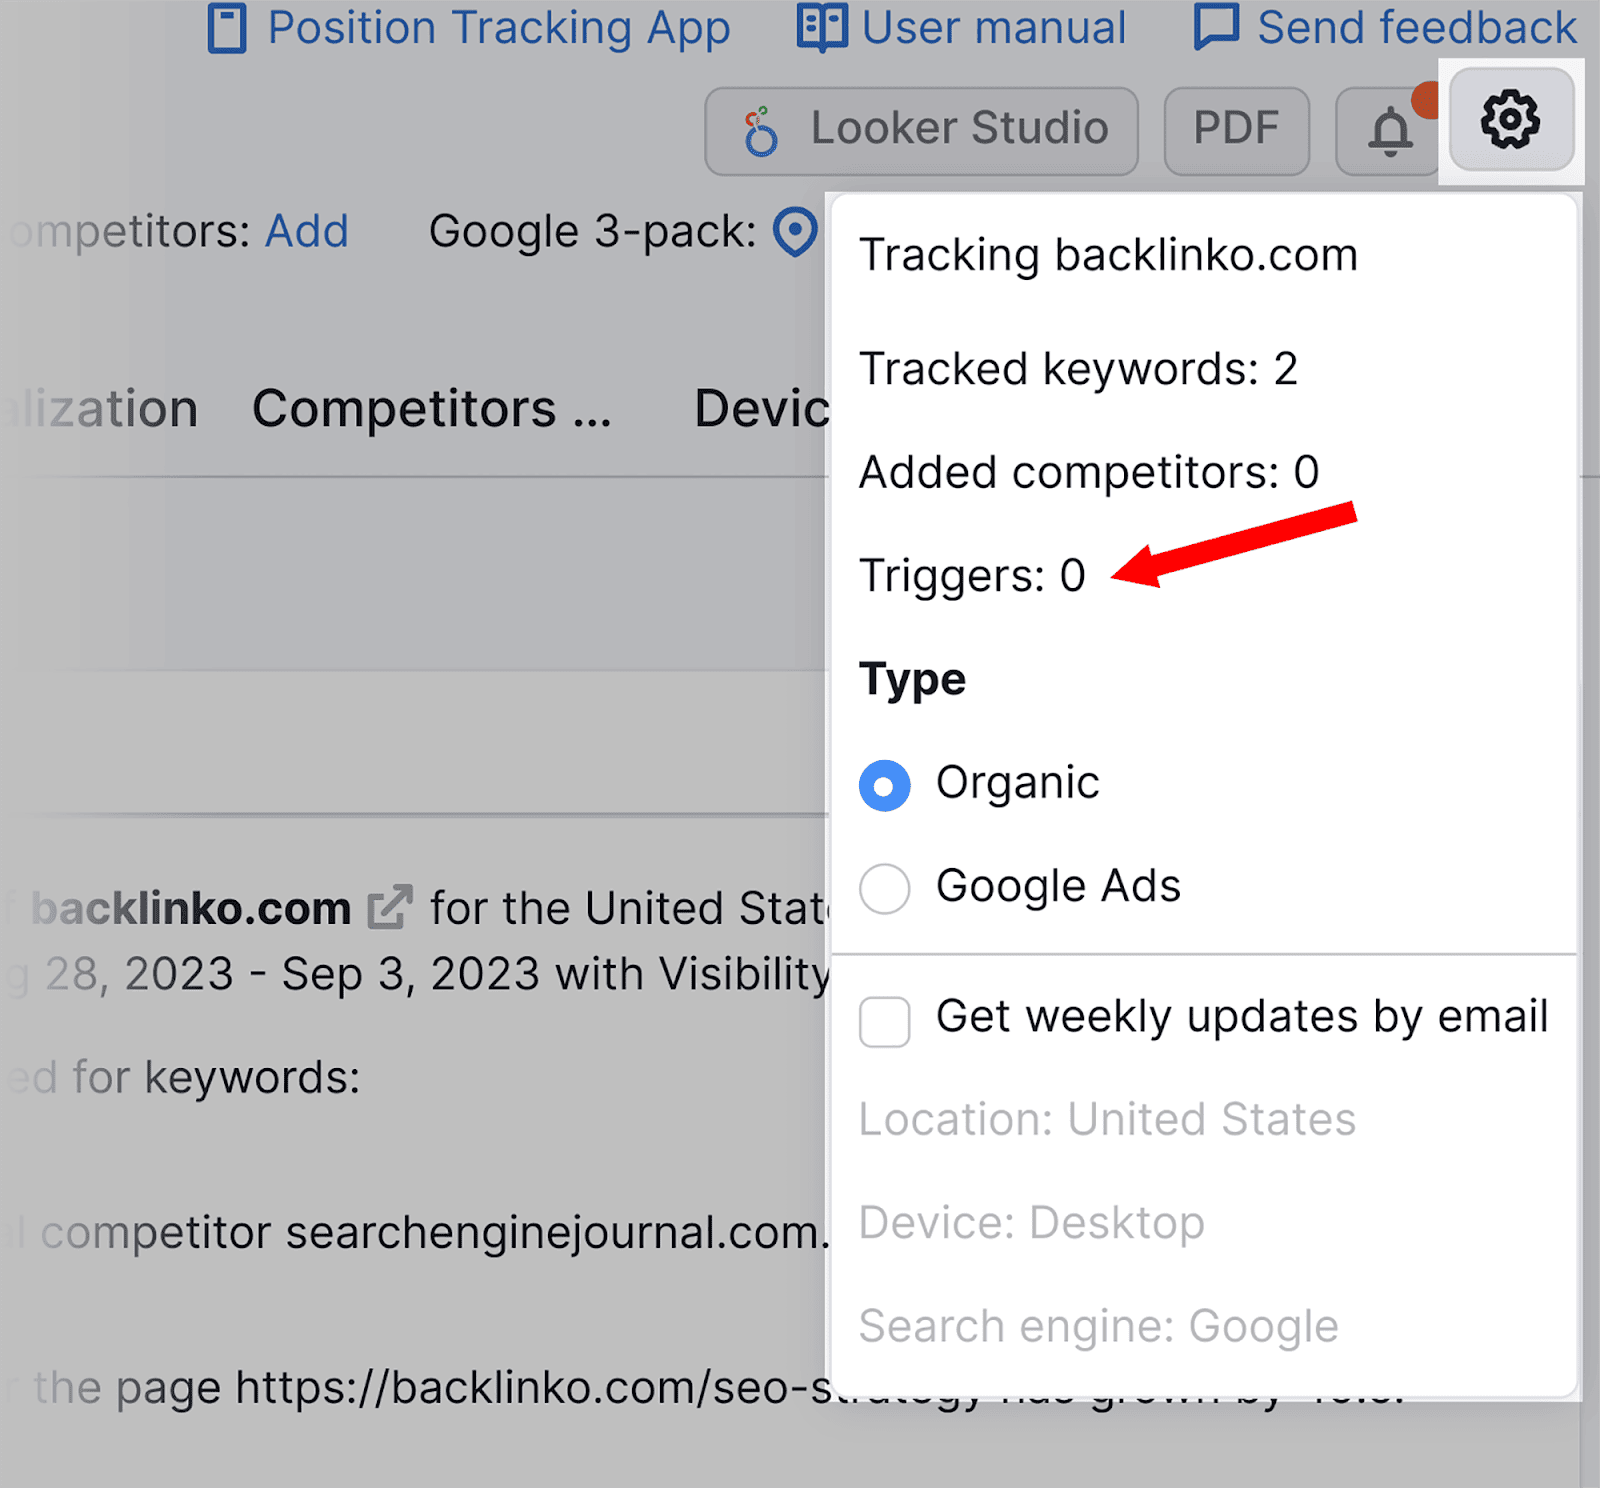Click the Send feedback link

[1416, 27]
